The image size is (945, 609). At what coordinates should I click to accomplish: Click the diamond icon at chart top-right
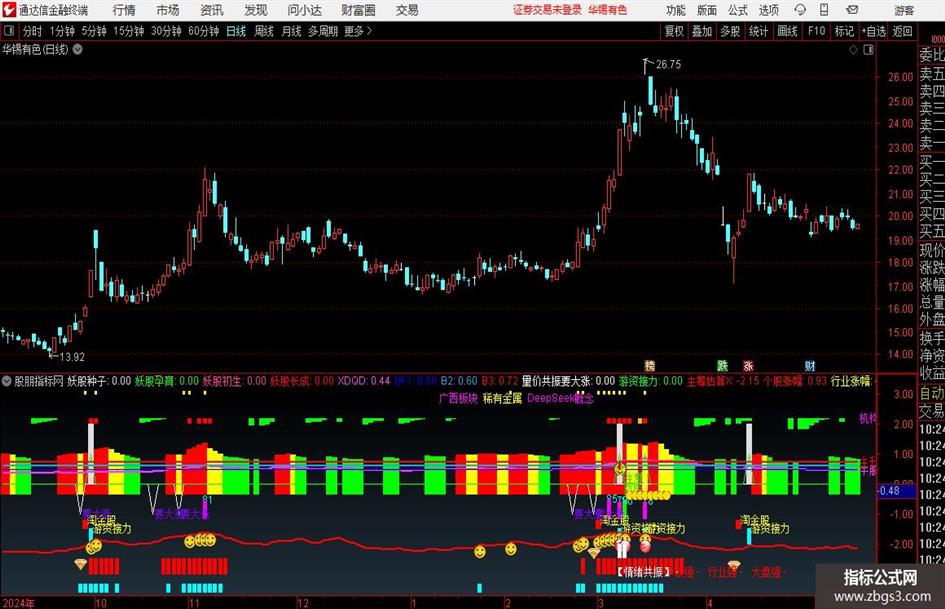pos(853,50)
